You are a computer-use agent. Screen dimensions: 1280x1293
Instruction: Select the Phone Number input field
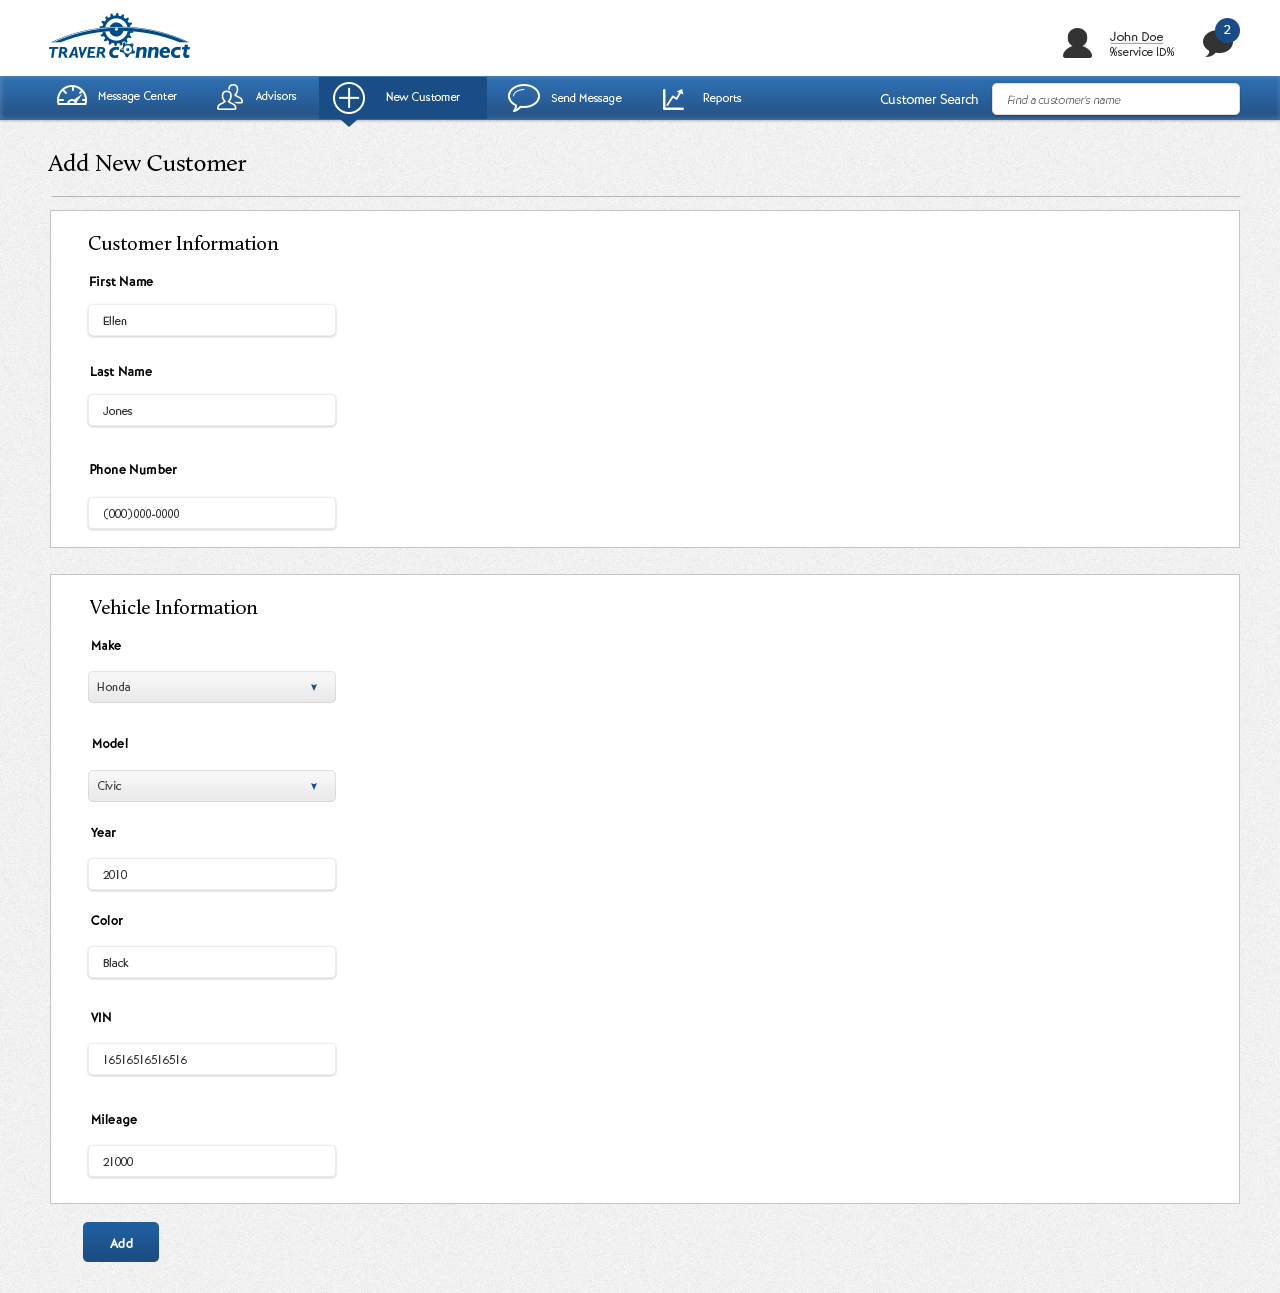pos(212,514)
